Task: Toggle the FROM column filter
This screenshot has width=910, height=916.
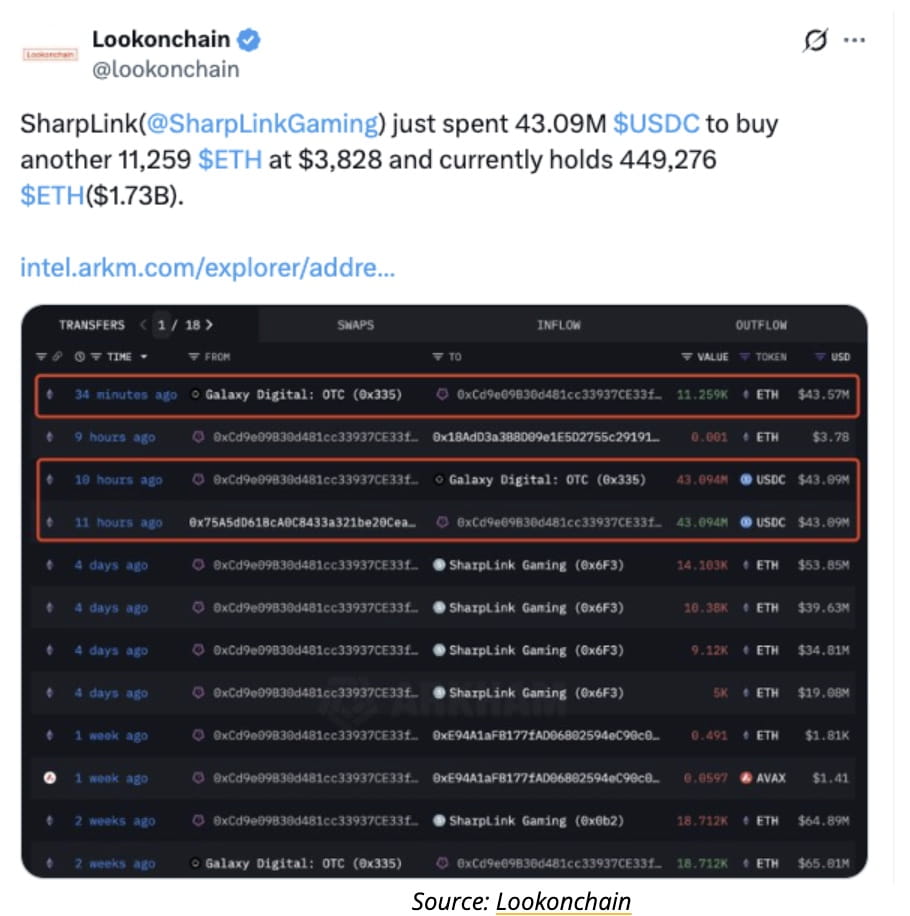Action: 194,356
